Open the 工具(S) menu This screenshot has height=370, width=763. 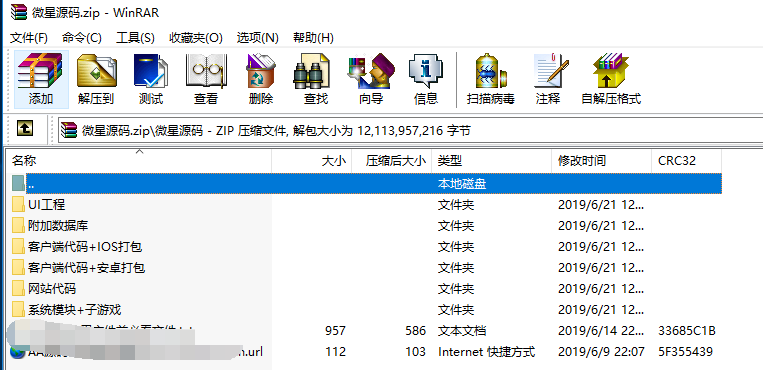pyautogui.click(x=135, y=37)
